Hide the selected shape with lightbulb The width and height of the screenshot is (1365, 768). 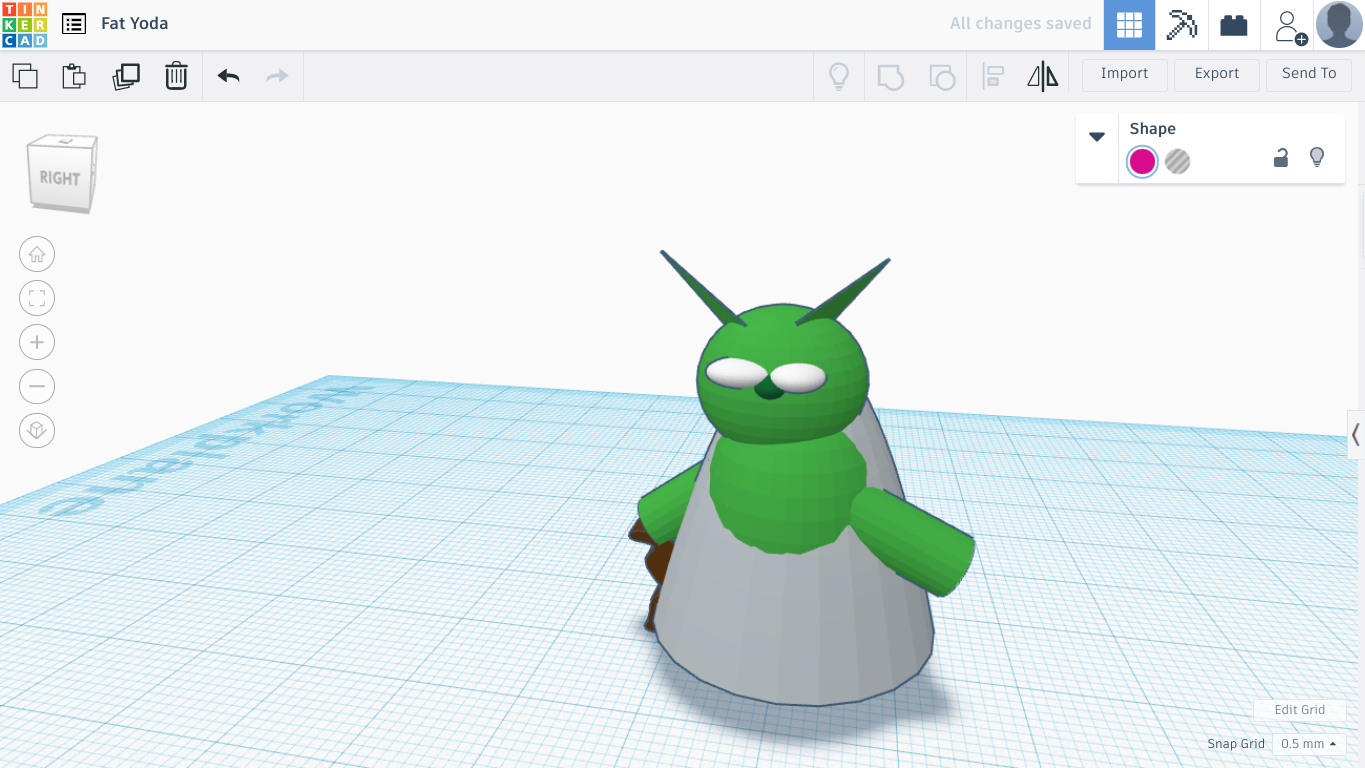[x=1317, y=157]
